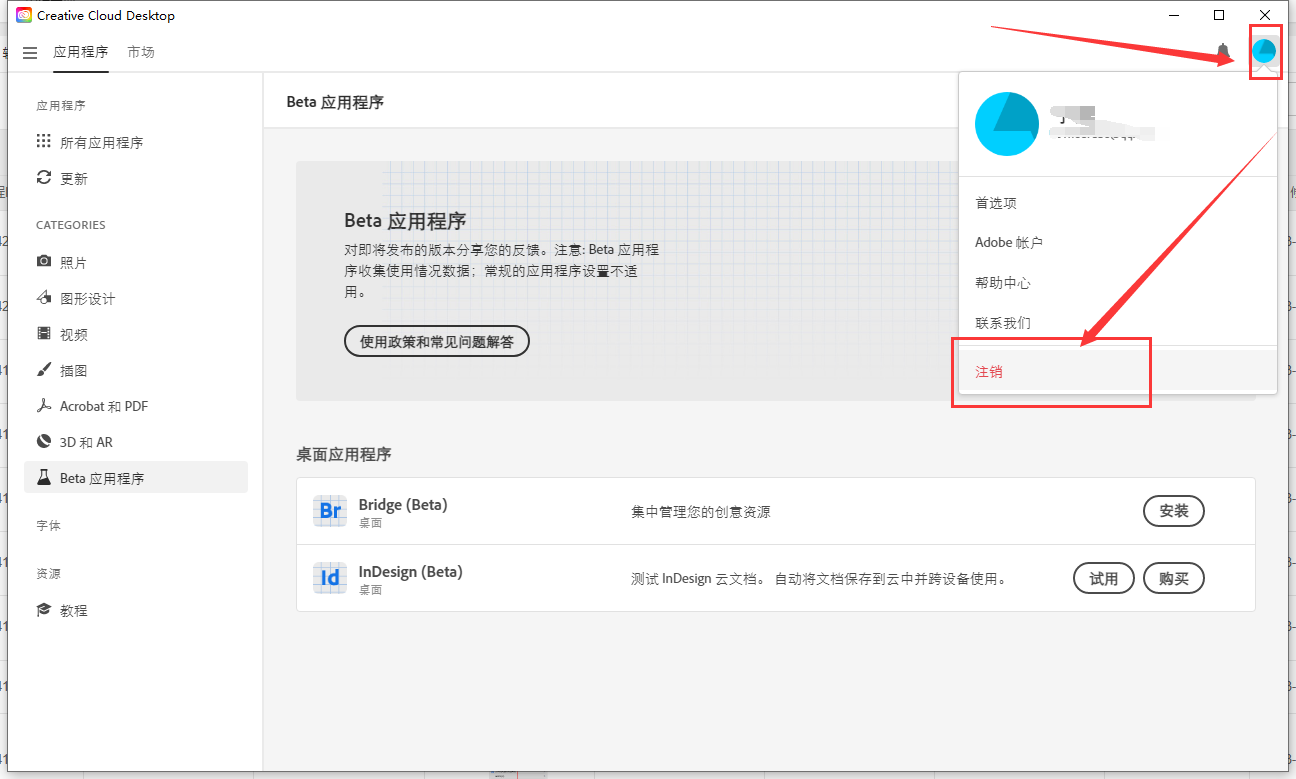Image resolution: width=1296 pixels, height=779 pixels.
Task: Click the Bridge (Beta) title text
Action: tap(403, 505)
